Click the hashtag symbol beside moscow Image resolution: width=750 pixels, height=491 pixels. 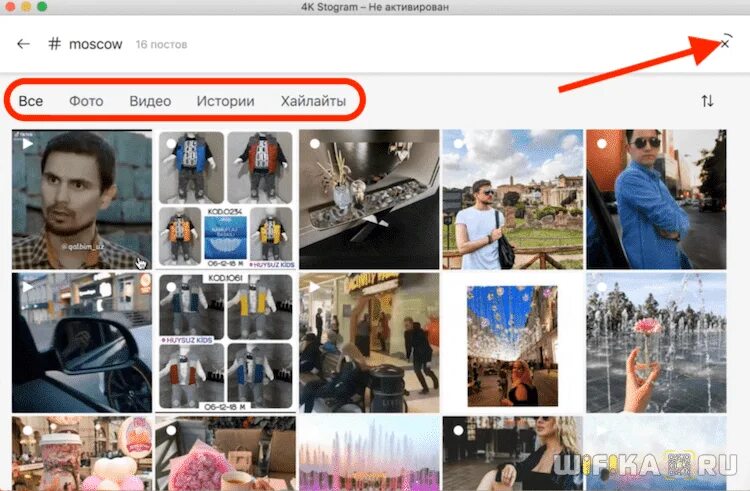click(55, 44)
